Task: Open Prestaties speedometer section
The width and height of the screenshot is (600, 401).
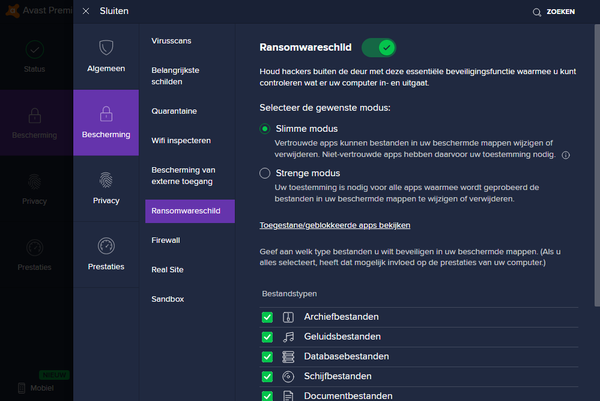Action: click(106, 246)
